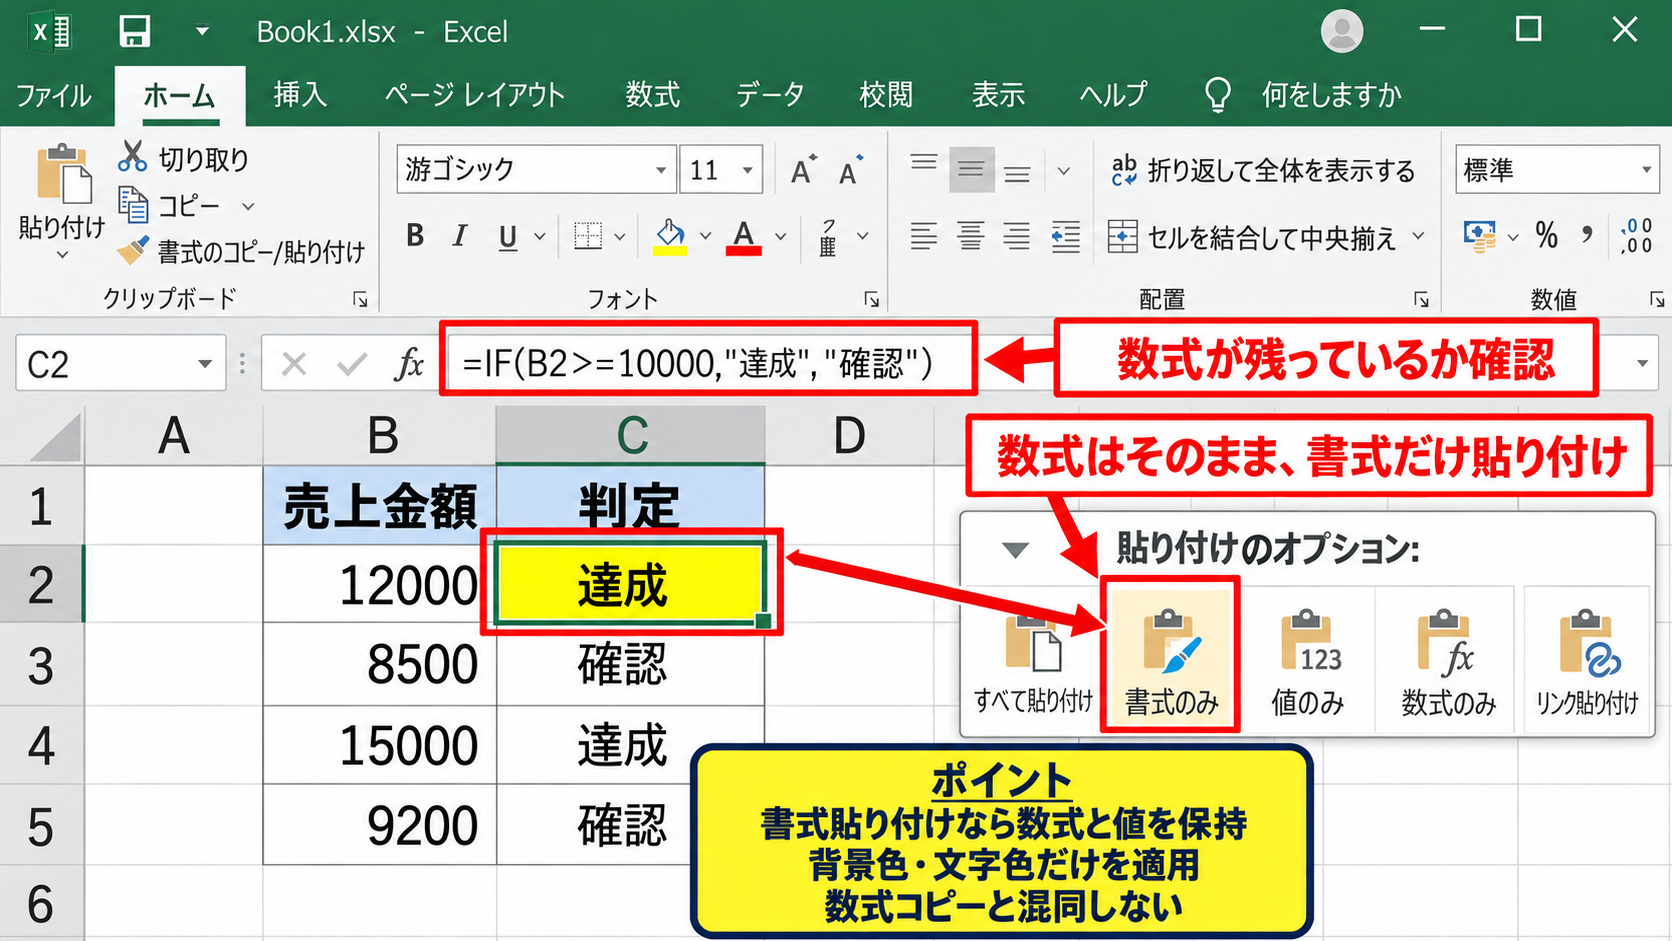Open the font size 11 dropdown
This screenshot has height=941, width=1672.
click(747, 170)
